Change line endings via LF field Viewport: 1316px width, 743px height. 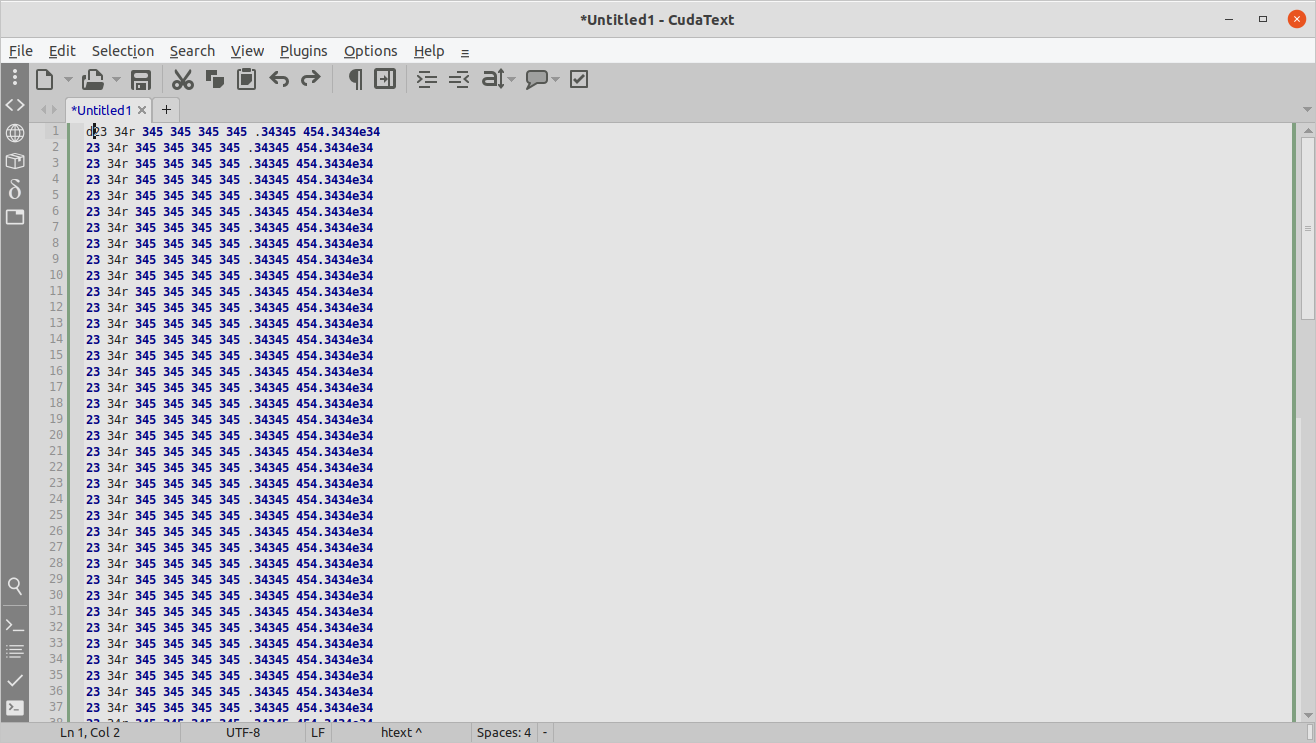pyautogui.click(x=318, y=732)
